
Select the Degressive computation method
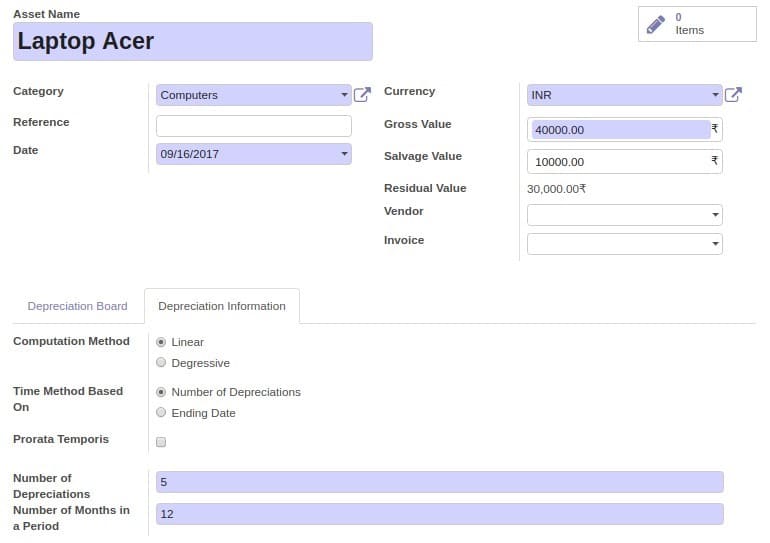tap(161, 363)
